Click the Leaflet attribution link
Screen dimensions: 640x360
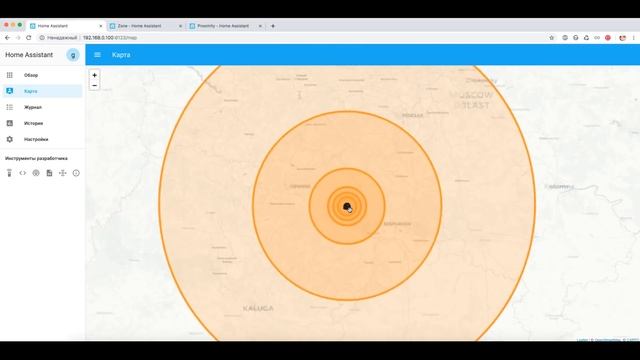pyautogui.click(x=582, y=340)
